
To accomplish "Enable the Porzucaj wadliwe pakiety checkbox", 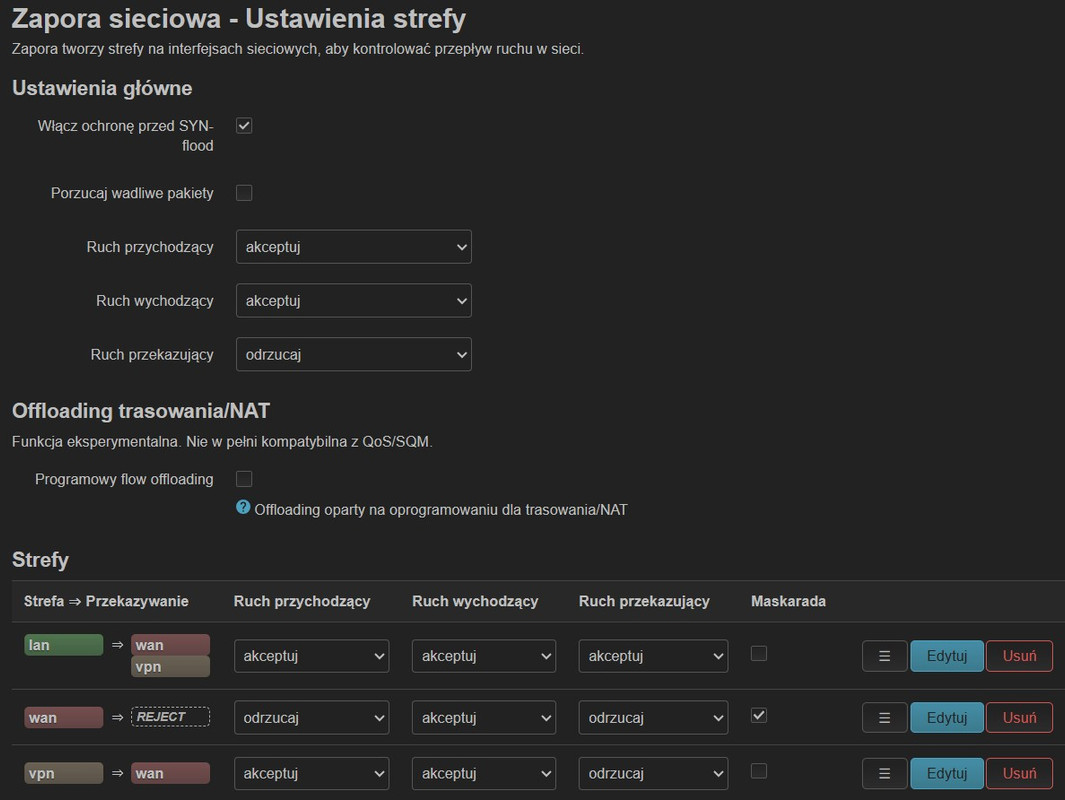I will pos(244,193).
